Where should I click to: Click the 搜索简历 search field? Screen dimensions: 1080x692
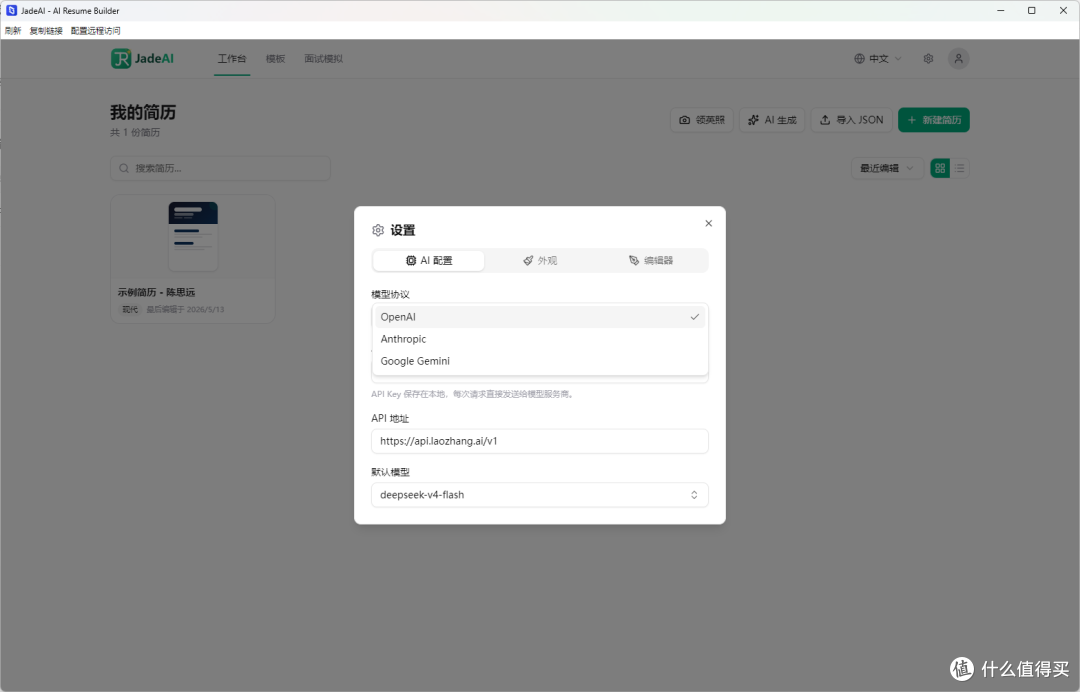[220, 168]
